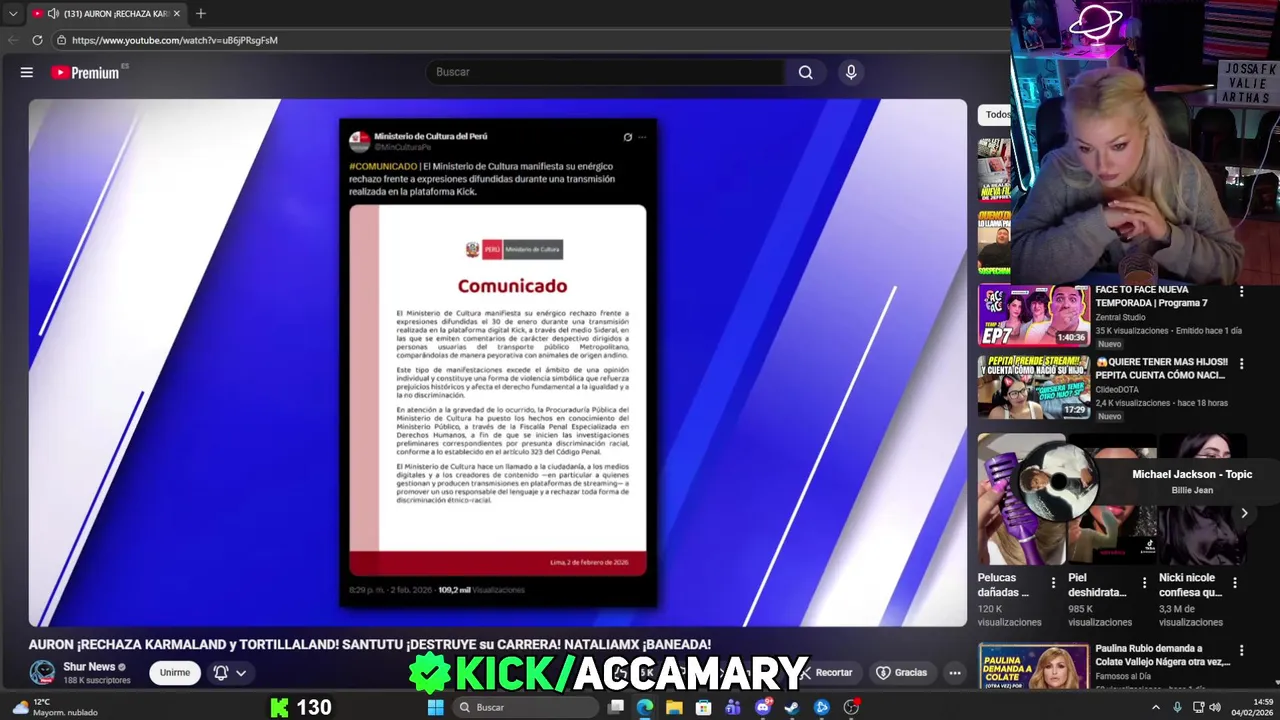Open FACE TO FACE NUEVA TEMPORADA title
Image resolution: width=1280 pixels, height=720 pixels.
(1151, 296)
